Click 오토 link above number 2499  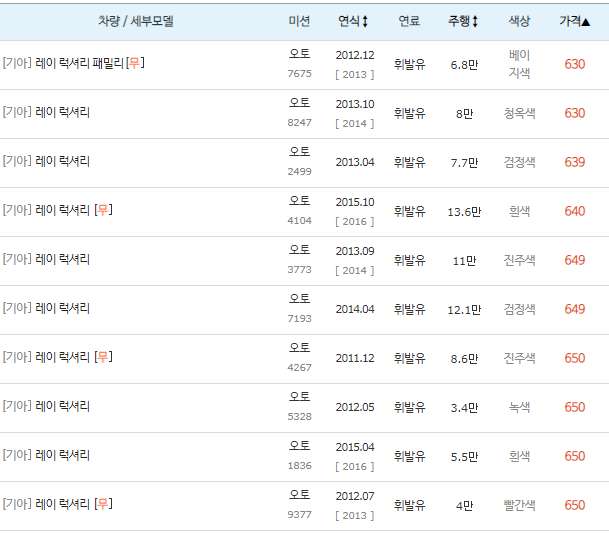pyautogui.click(x=299, y=151)
